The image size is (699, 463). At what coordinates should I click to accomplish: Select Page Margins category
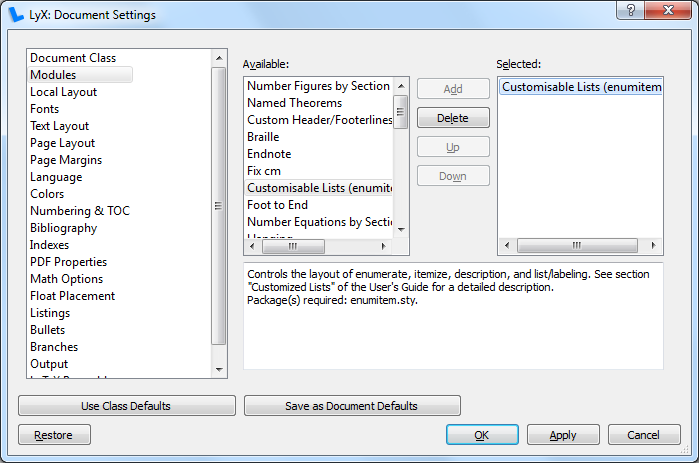point(66,160)
